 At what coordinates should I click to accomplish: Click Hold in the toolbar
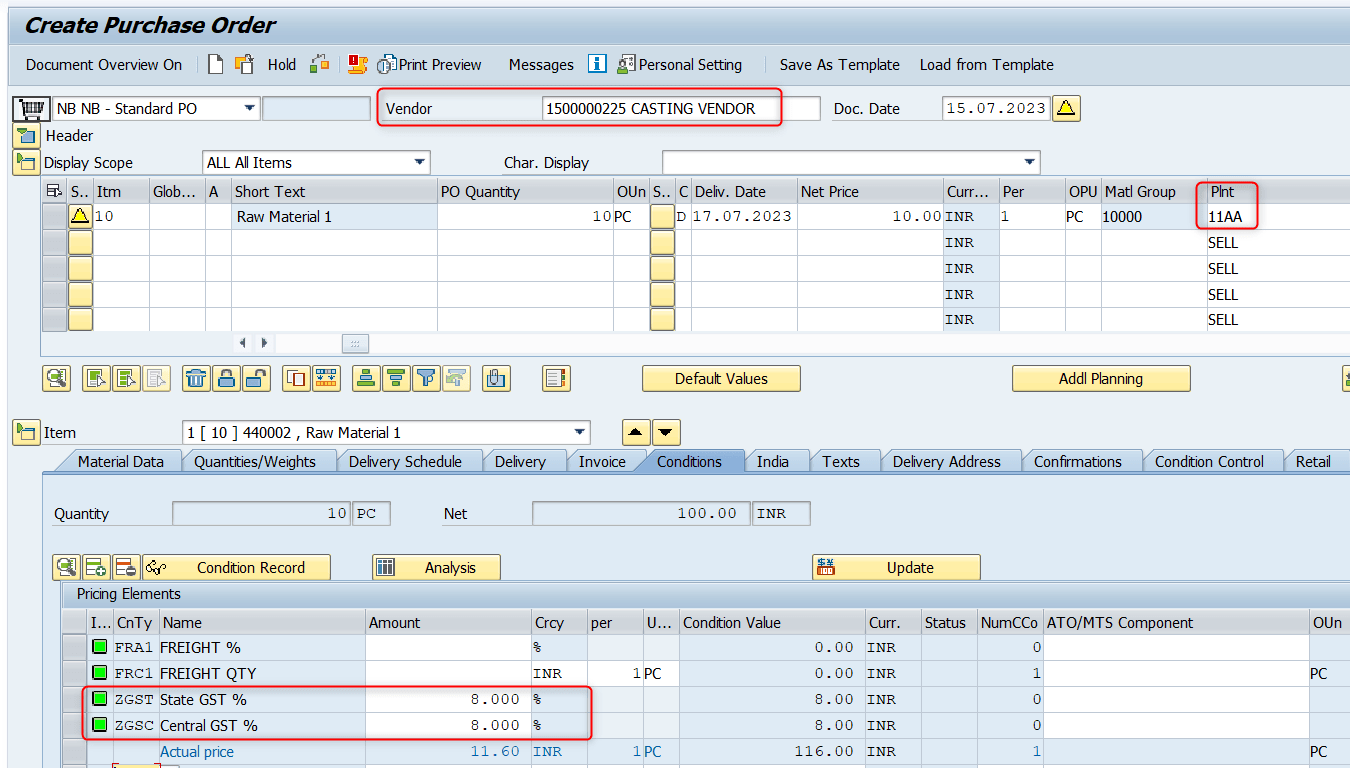pos(281,64)
